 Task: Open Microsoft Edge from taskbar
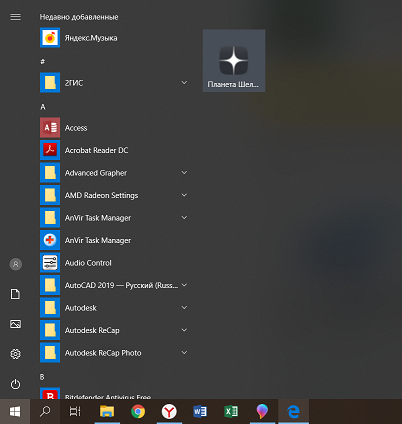293,412
